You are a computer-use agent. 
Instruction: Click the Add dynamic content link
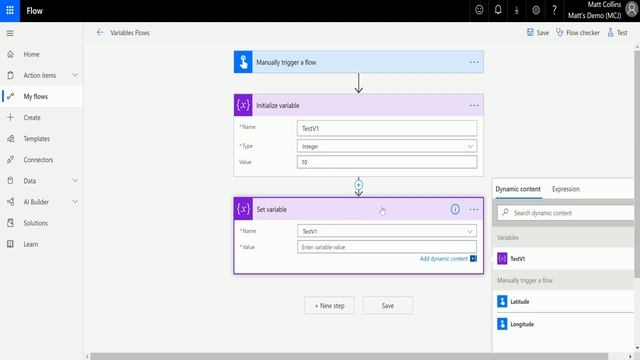444,259
